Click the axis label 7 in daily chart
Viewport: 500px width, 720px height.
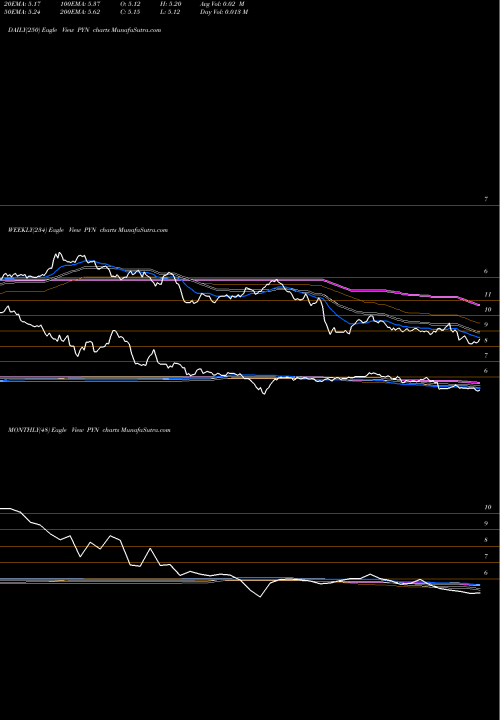point(486,199)
